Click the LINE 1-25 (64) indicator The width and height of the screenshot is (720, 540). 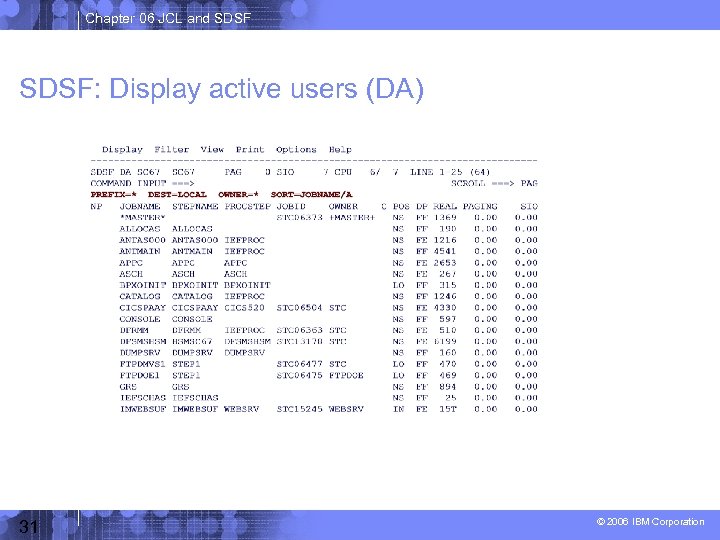click(450, 172)
